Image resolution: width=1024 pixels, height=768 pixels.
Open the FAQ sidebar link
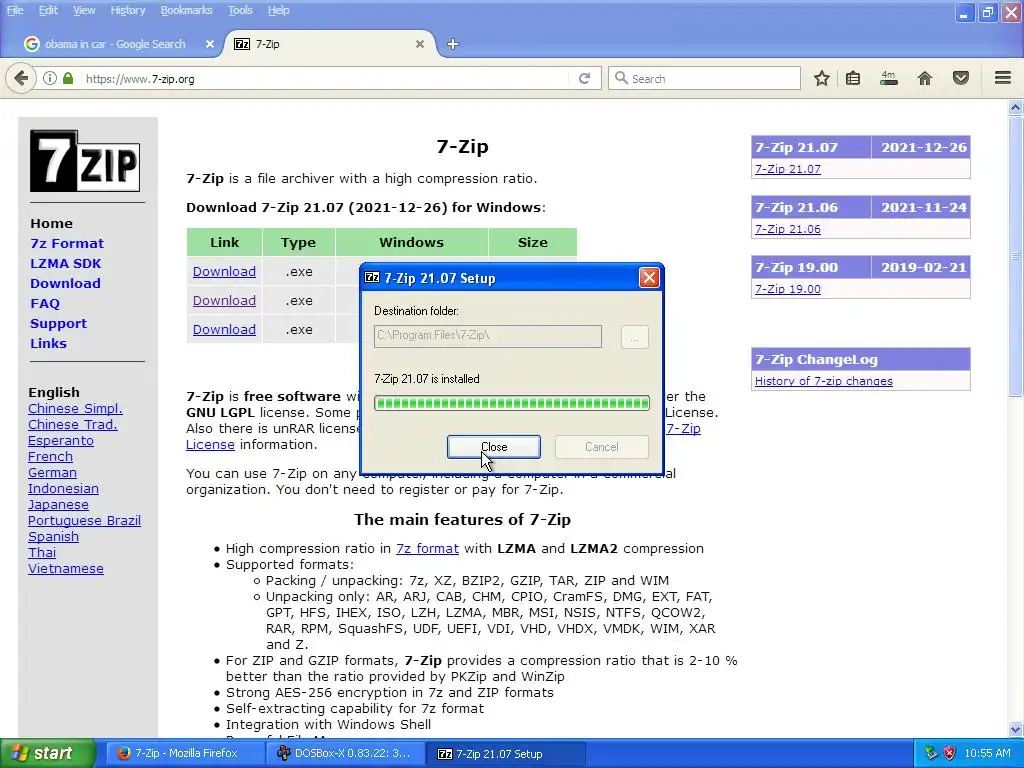(x=45, y=303)
